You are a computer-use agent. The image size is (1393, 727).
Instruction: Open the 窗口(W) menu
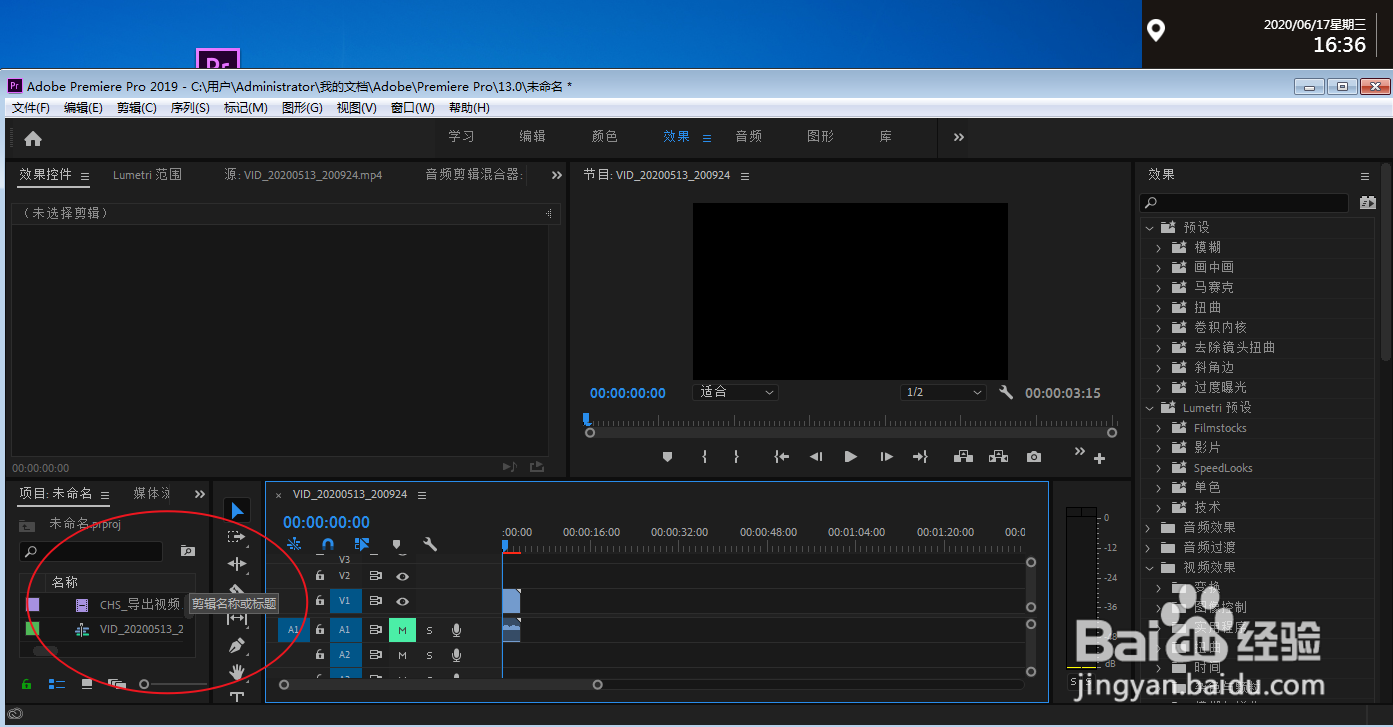(413, 108)
